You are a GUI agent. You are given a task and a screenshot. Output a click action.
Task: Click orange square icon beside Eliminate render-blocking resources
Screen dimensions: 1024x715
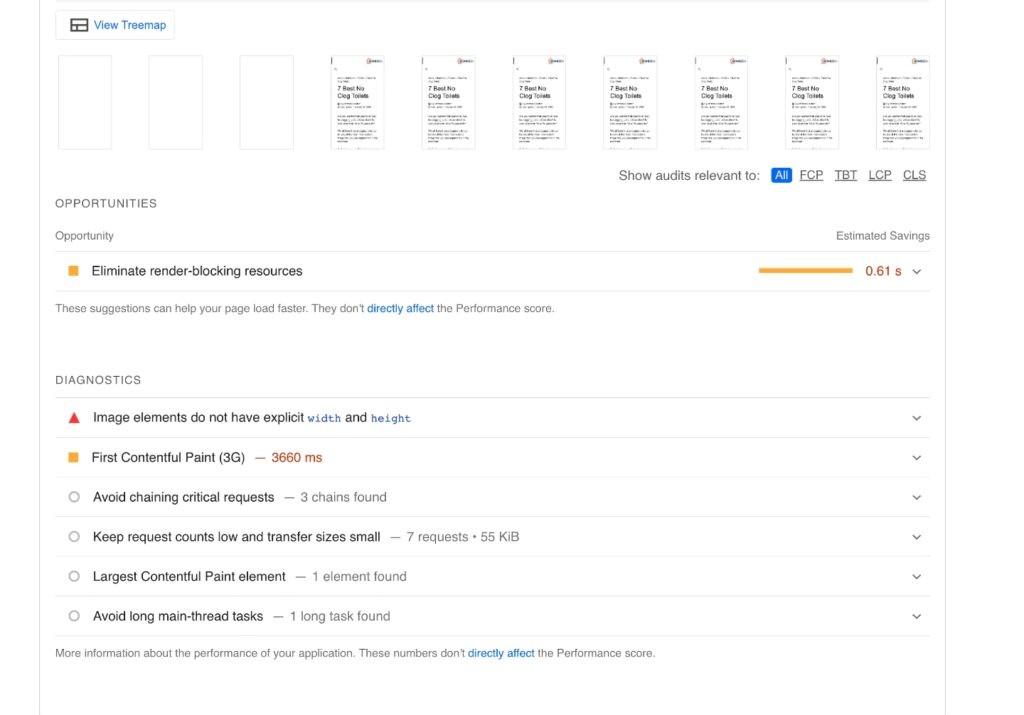click(73, 271)
